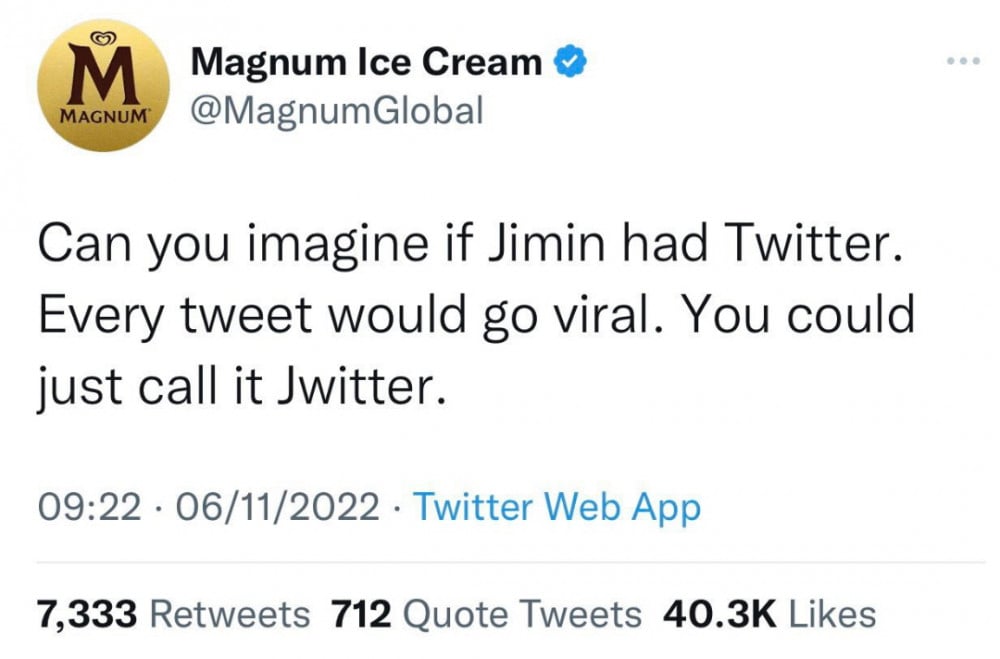The image size is (1000, 659).
Task: Click the 09:22 tweet timestamp
Action: 85,507
